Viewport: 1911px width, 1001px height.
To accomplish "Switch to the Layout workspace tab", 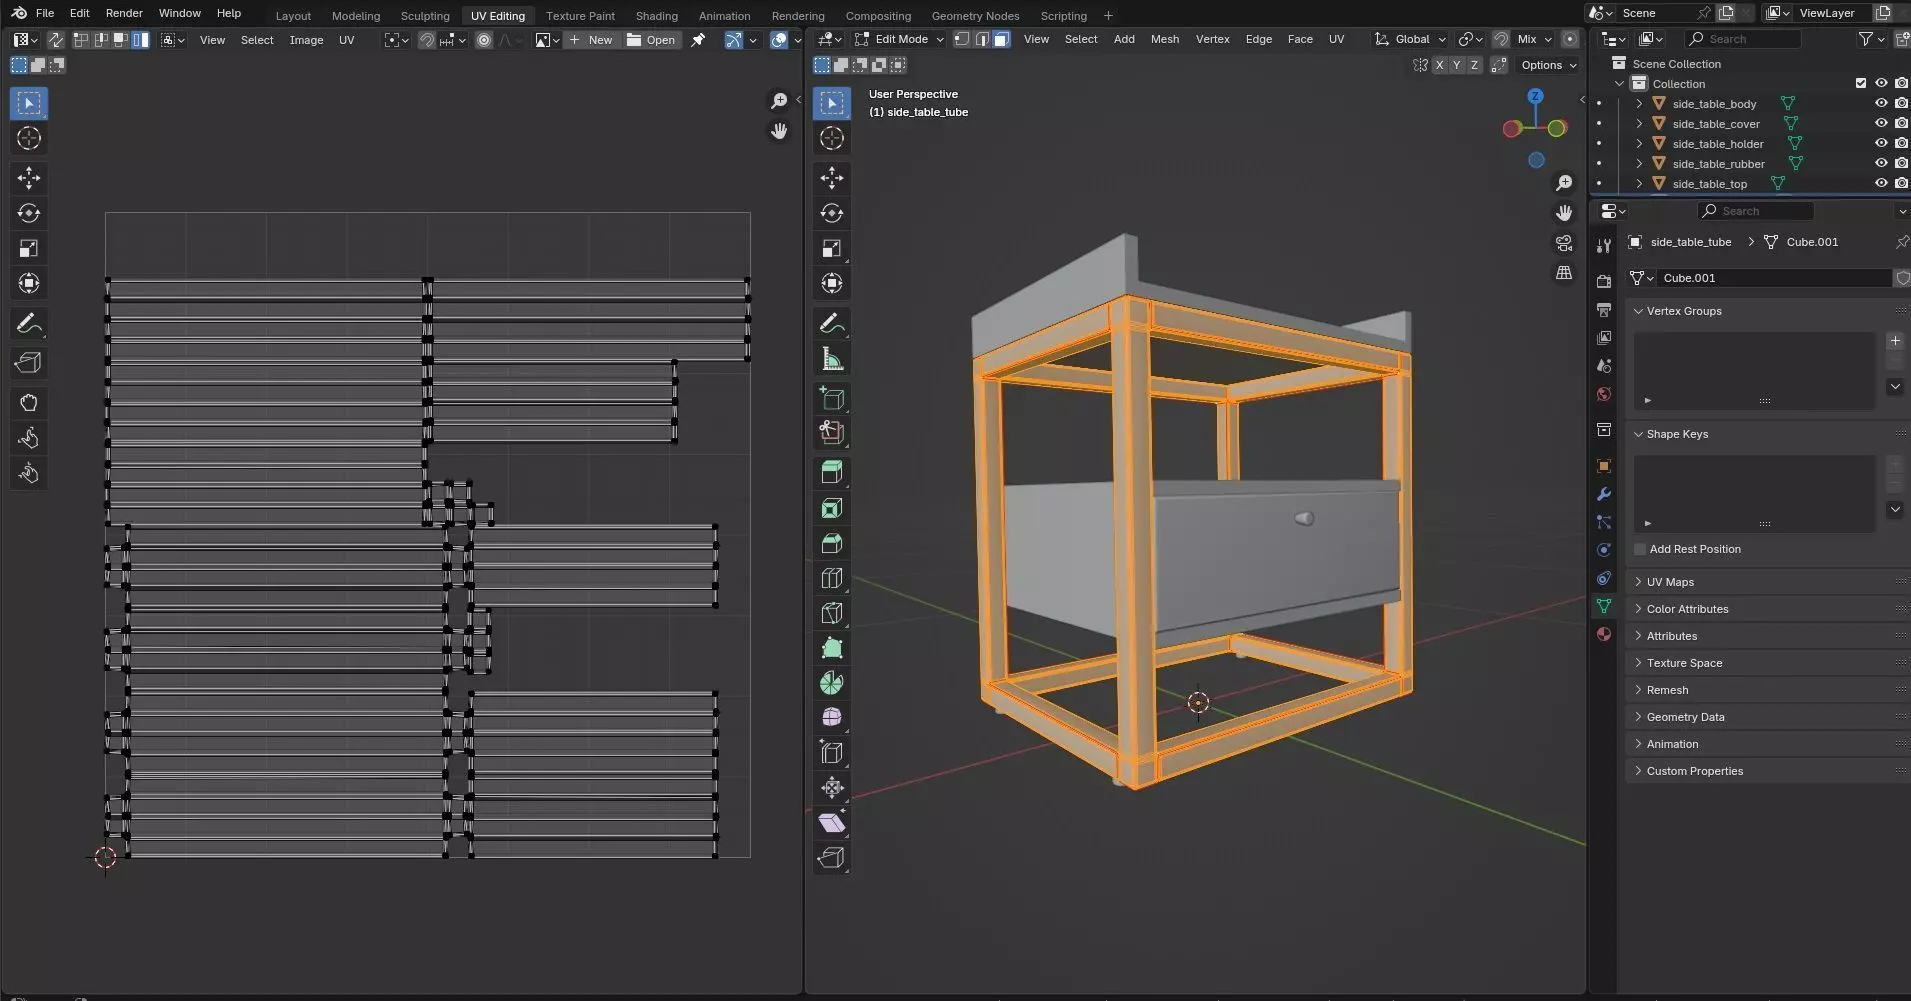I will click(x=293, y=16).
